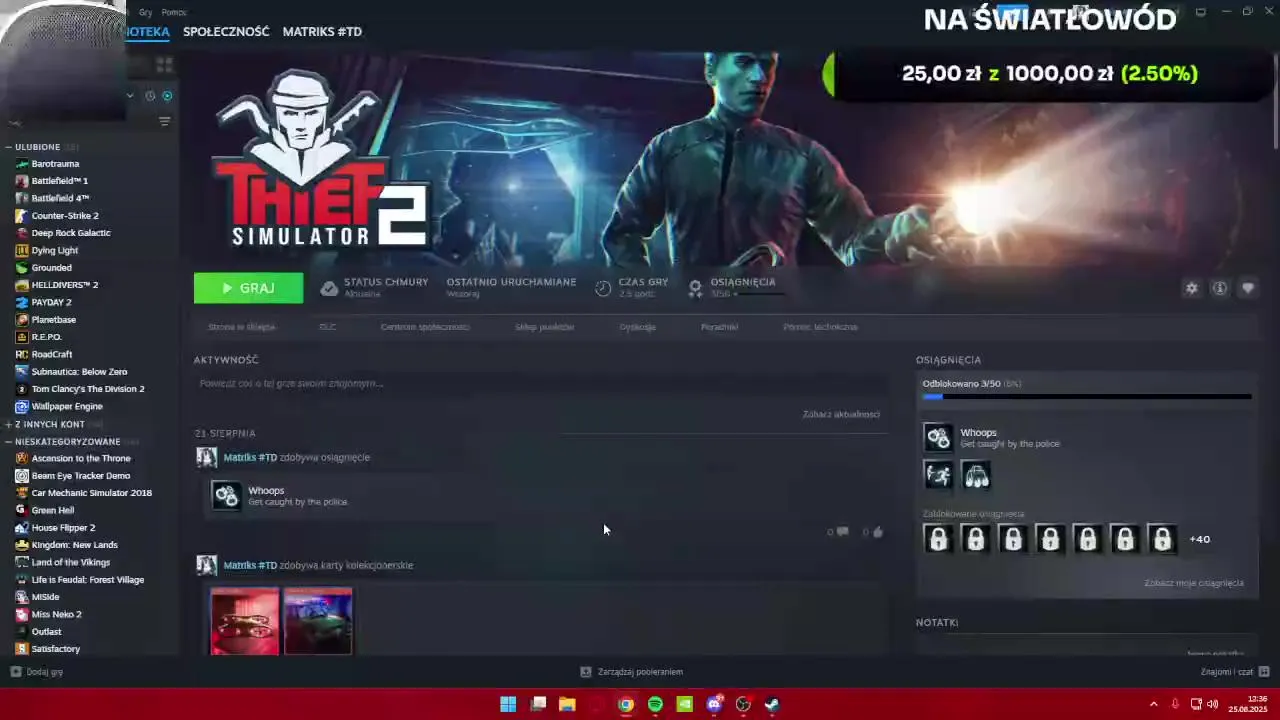Open the Poradniki tab
This screenshot has width=1280, height=720.
719,327
